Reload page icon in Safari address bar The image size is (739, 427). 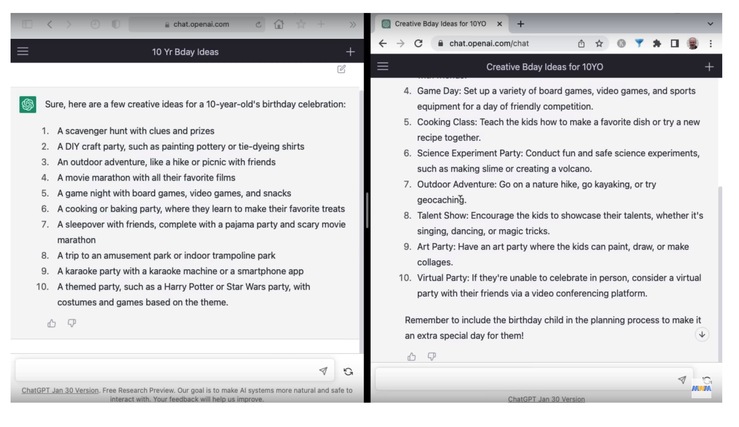tap(258, 25)
